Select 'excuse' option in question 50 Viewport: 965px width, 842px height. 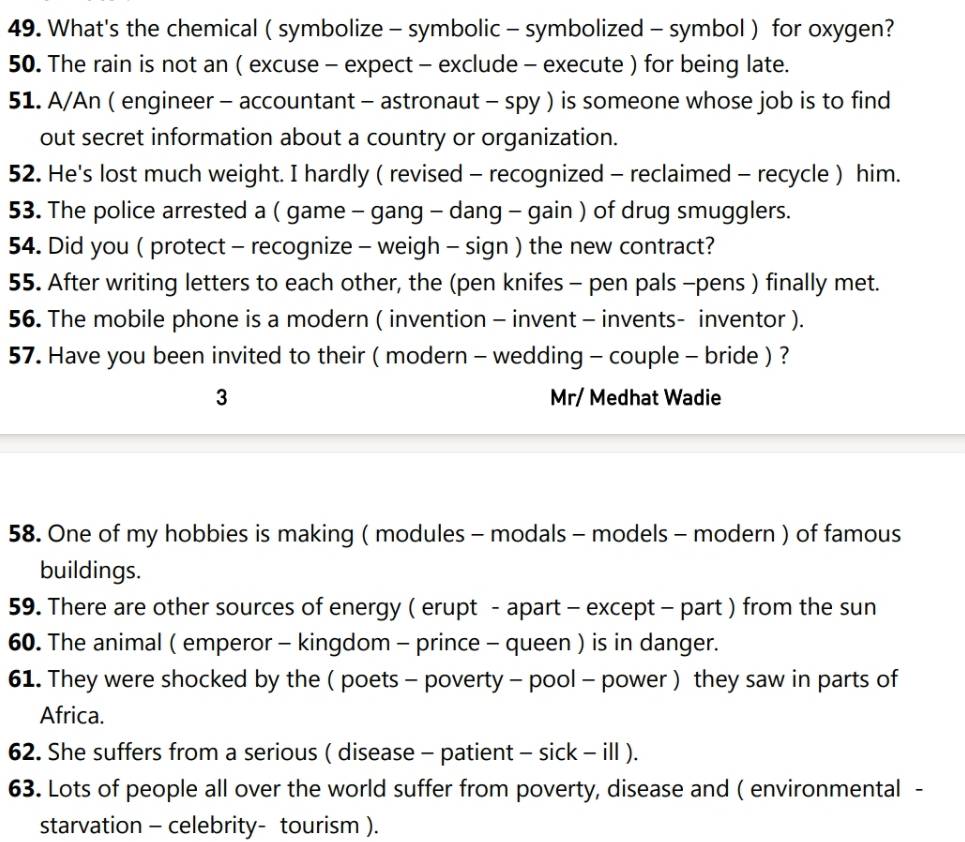coord(284,65)
